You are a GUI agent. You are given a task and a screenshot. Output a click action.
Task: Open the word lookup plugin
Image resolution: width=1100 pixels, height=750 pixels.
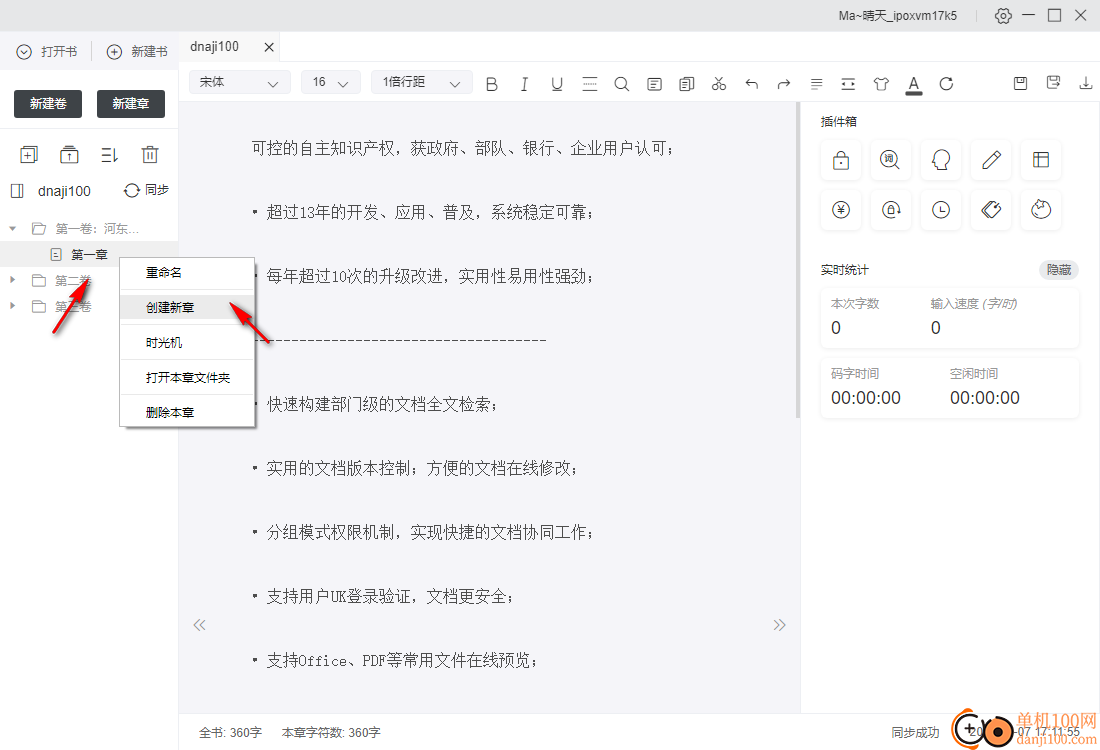890,160
